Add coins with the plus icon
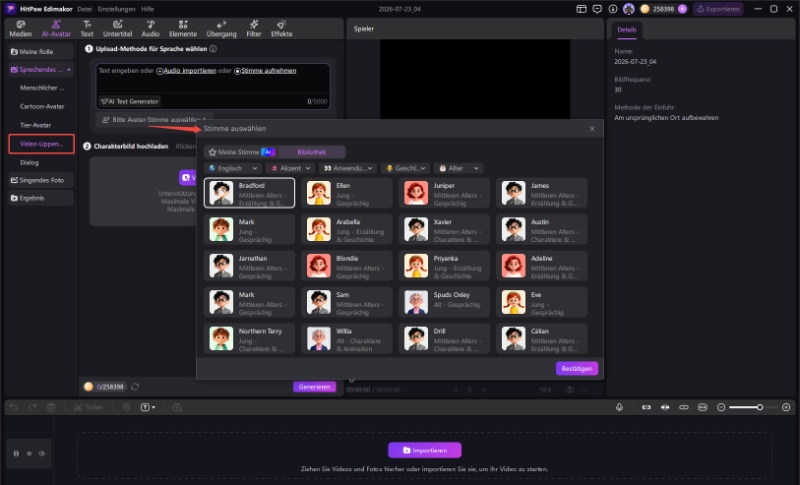The image size is (800, 485). (x=682, y=9)
